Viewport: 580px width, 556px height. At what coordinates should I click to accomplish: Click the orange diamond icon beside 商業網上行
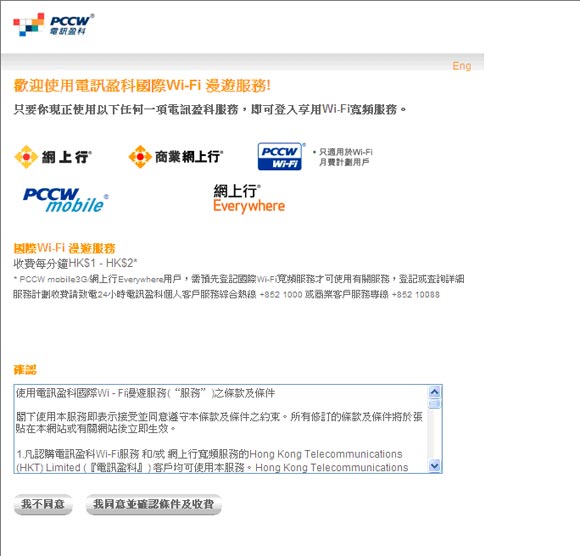[x=140, y=156]
